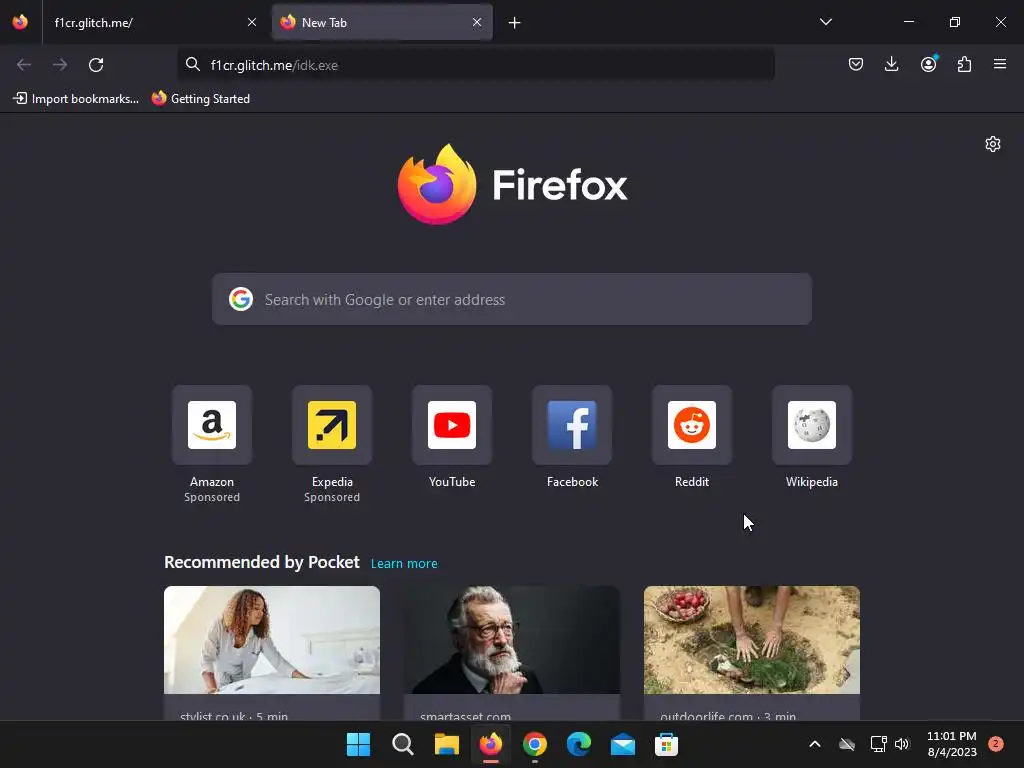
Task: Close the New Tab tab
Action: coord(477,22)
